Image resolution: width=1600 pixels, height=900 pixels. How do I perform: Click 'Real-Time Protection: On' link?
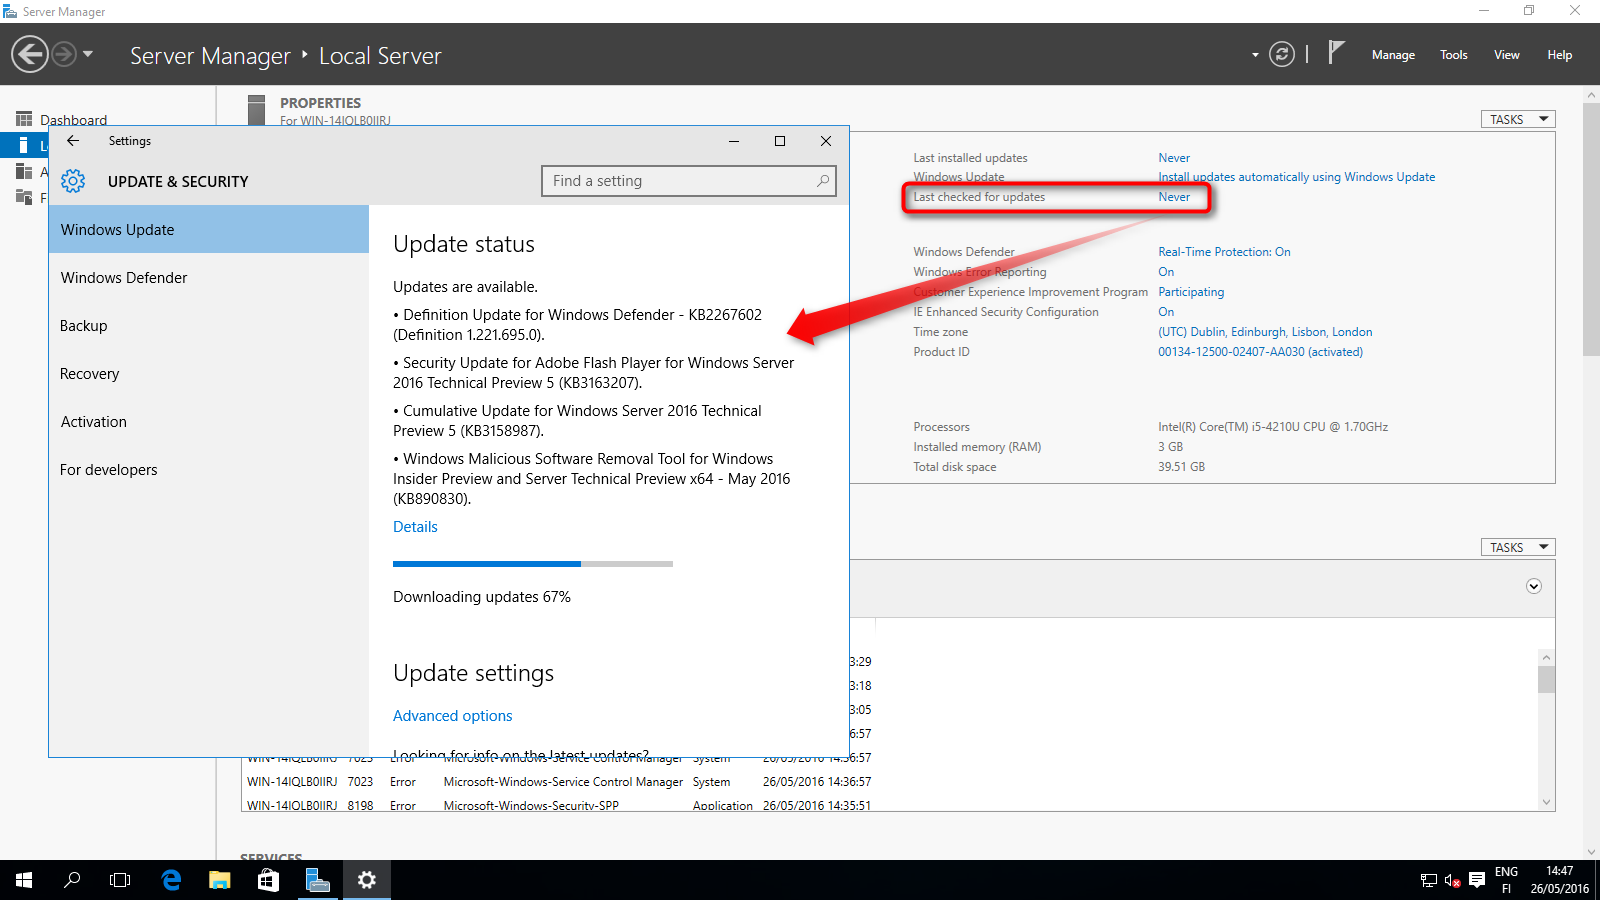click(1224, 252)
